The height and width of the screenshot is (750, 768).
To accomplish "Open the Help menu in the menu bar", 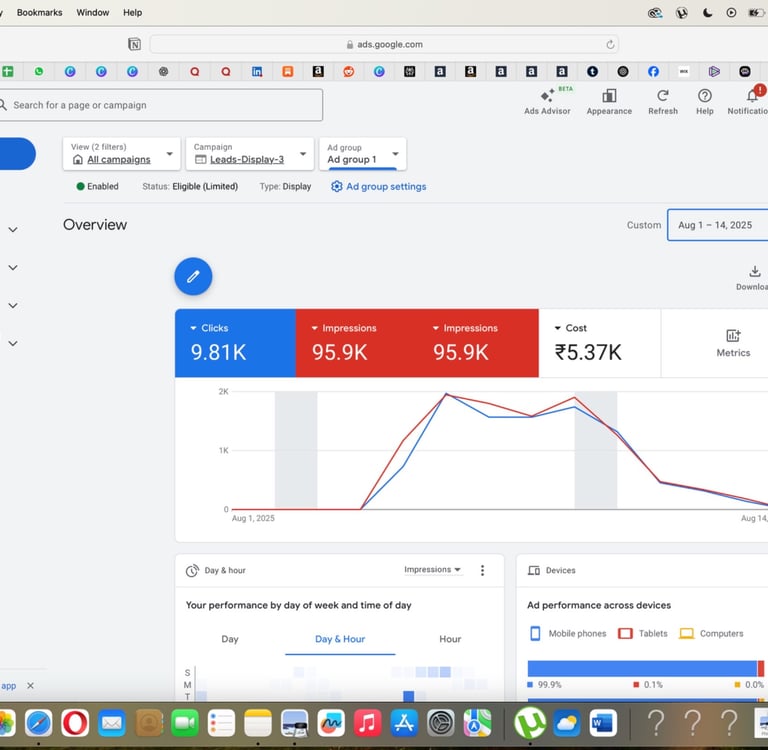I will (132, 13).
